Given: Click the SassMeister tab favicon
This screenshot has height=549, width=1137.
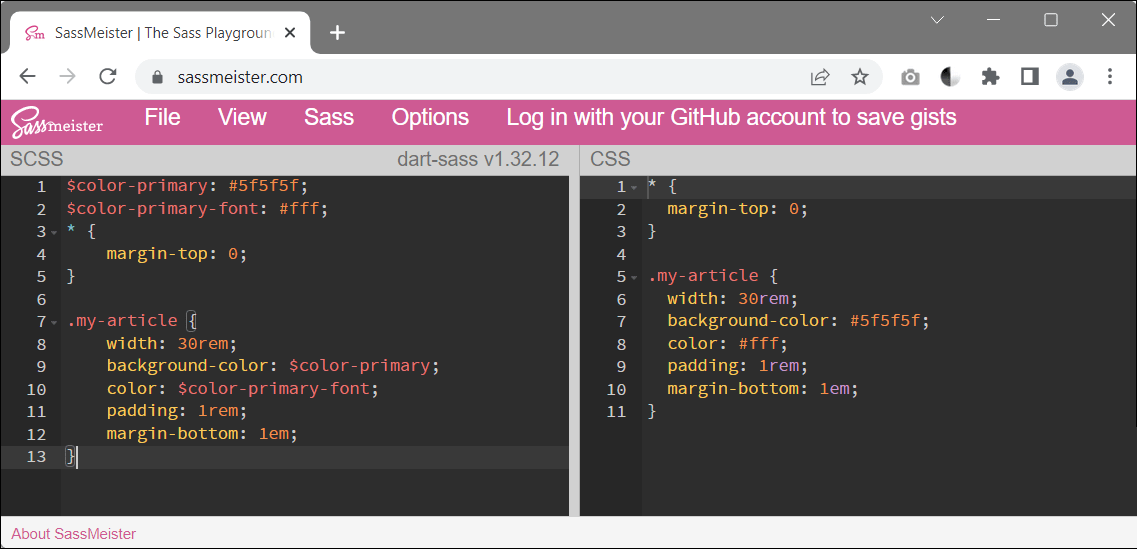Looking at the screenshot, I should click(x=34, y=33).
